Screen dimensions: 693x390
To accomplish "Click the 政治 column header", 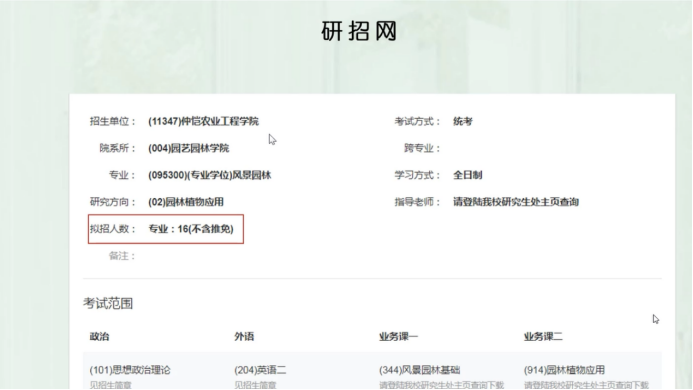I will (x=99, y=336).
